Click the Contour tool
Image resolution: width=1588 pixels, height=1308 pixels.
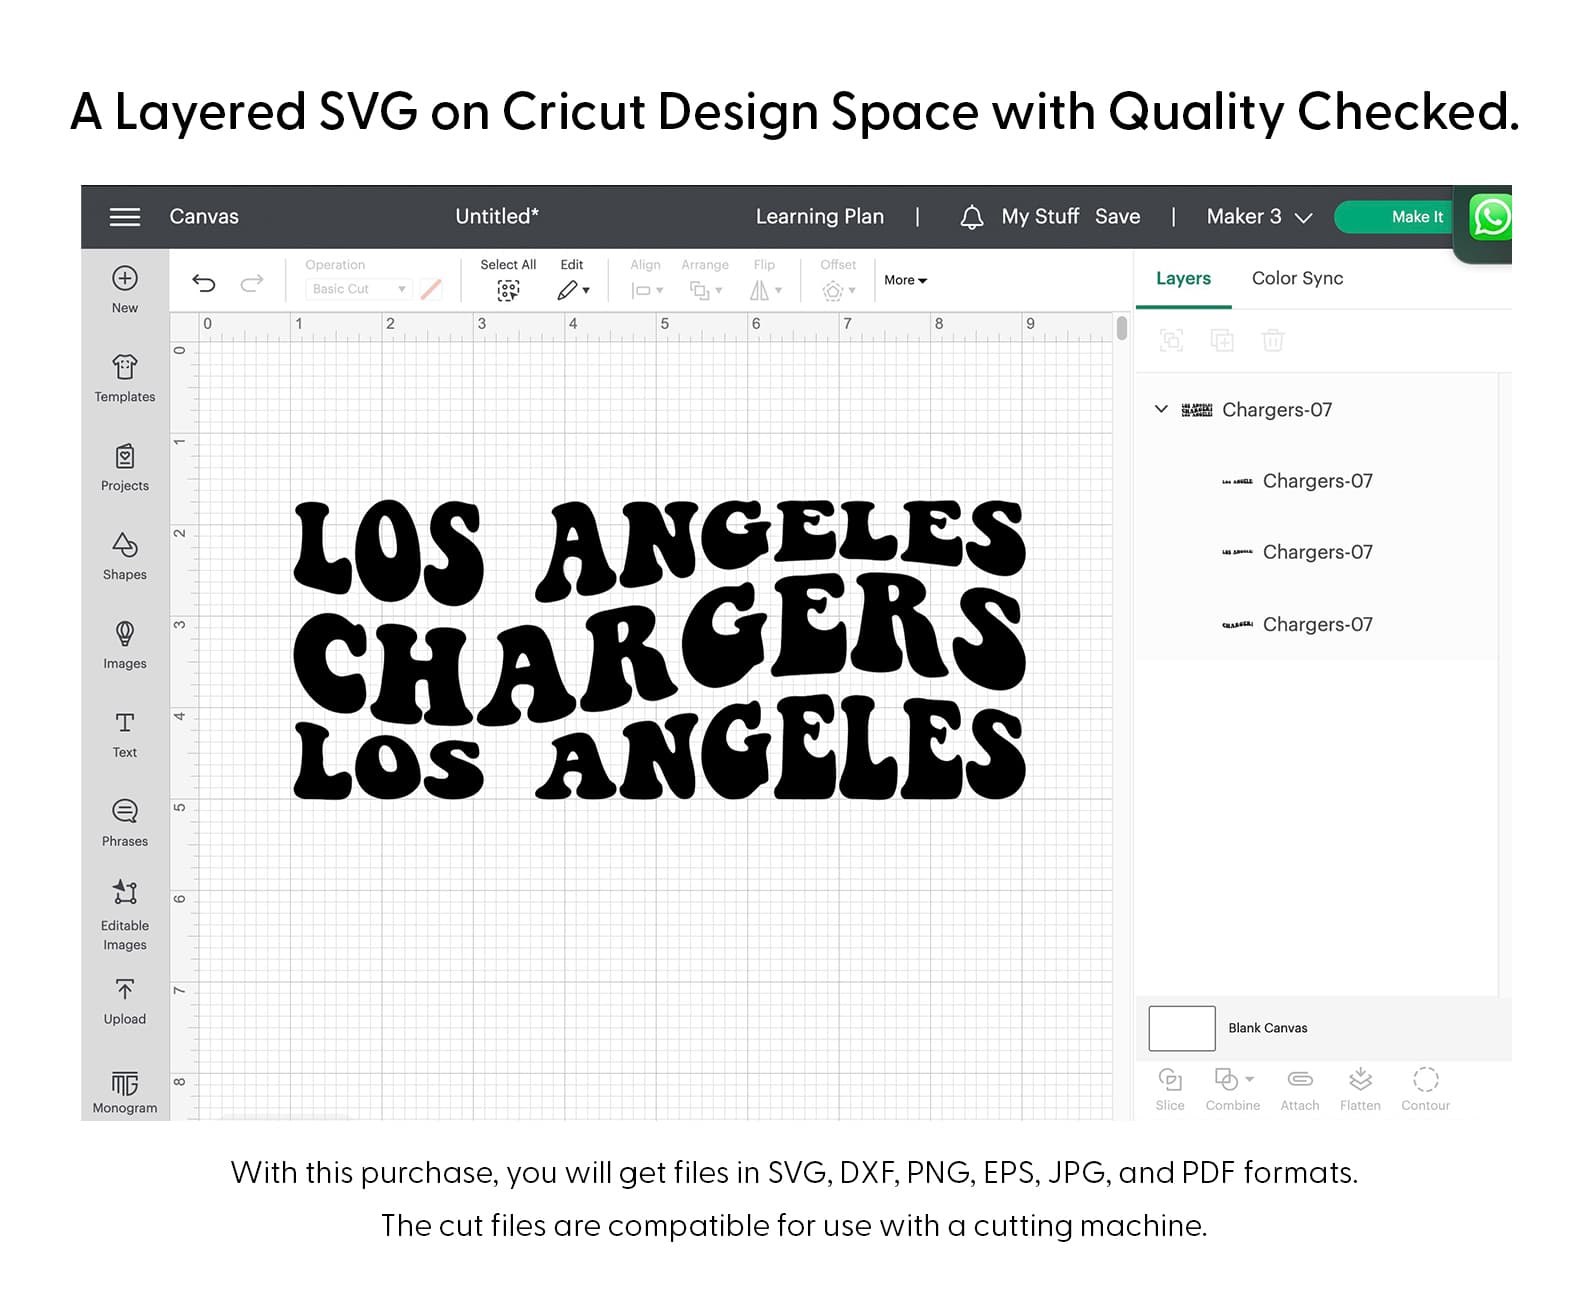tap(1426, 1089)
